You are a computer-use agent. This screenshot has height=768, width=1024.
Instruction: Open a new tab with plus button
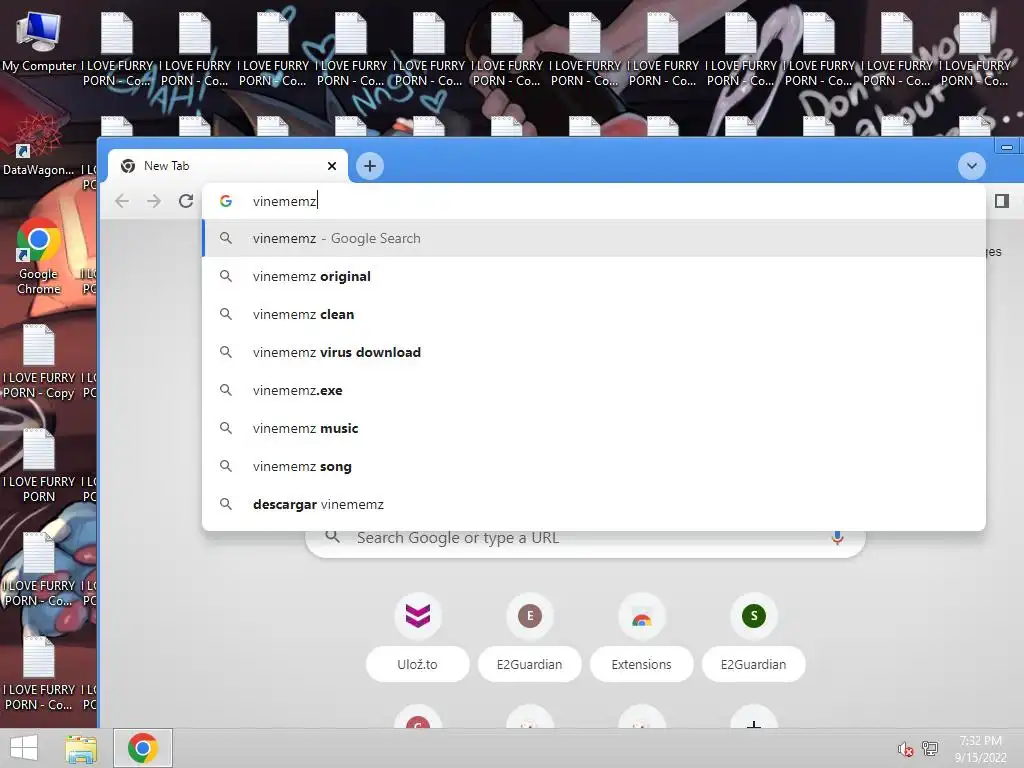[370, 166]
